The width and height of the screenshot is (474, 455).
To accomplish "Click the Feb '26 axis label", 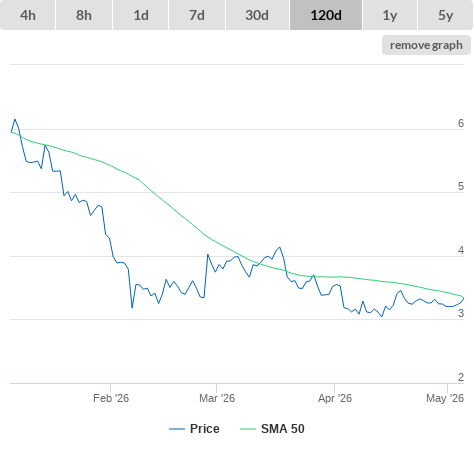I will coord(111,398).
